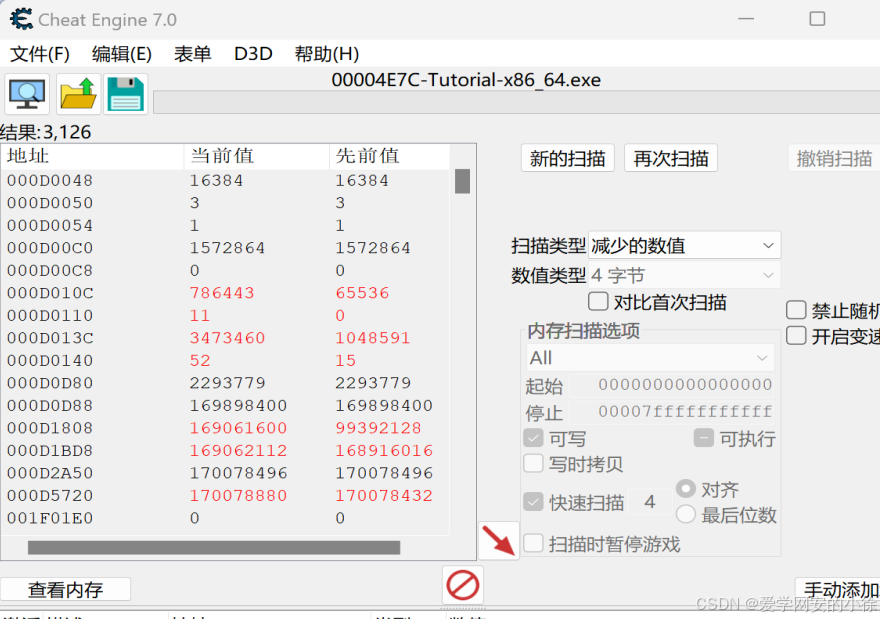Expand the memory region All dropdown

coord(650,358)
